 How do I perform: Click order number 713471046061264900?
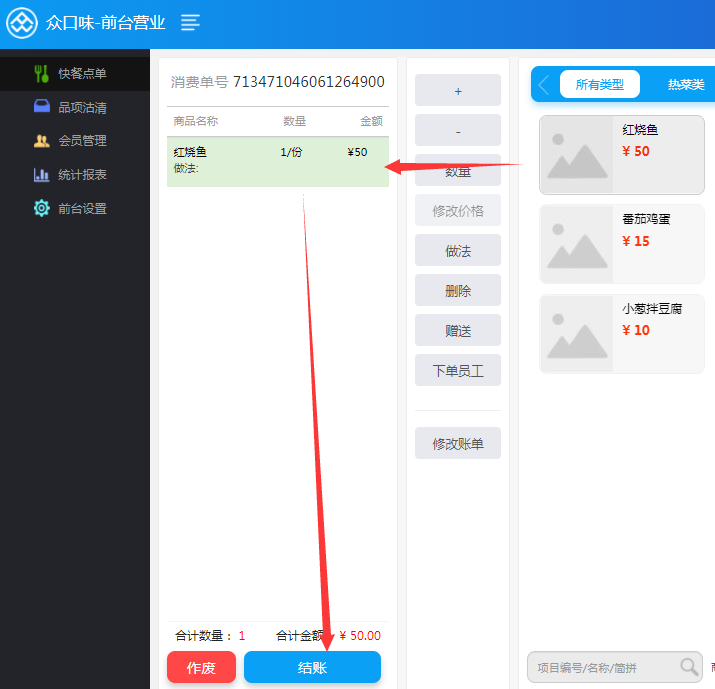(309, 82)
